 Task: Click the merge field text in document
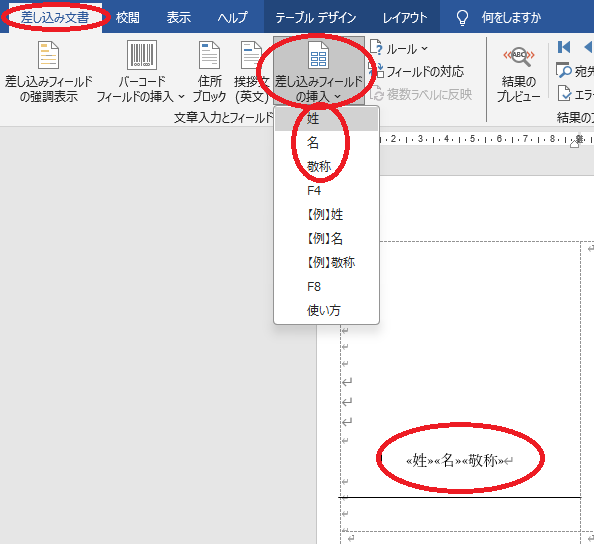click(454, 461)
